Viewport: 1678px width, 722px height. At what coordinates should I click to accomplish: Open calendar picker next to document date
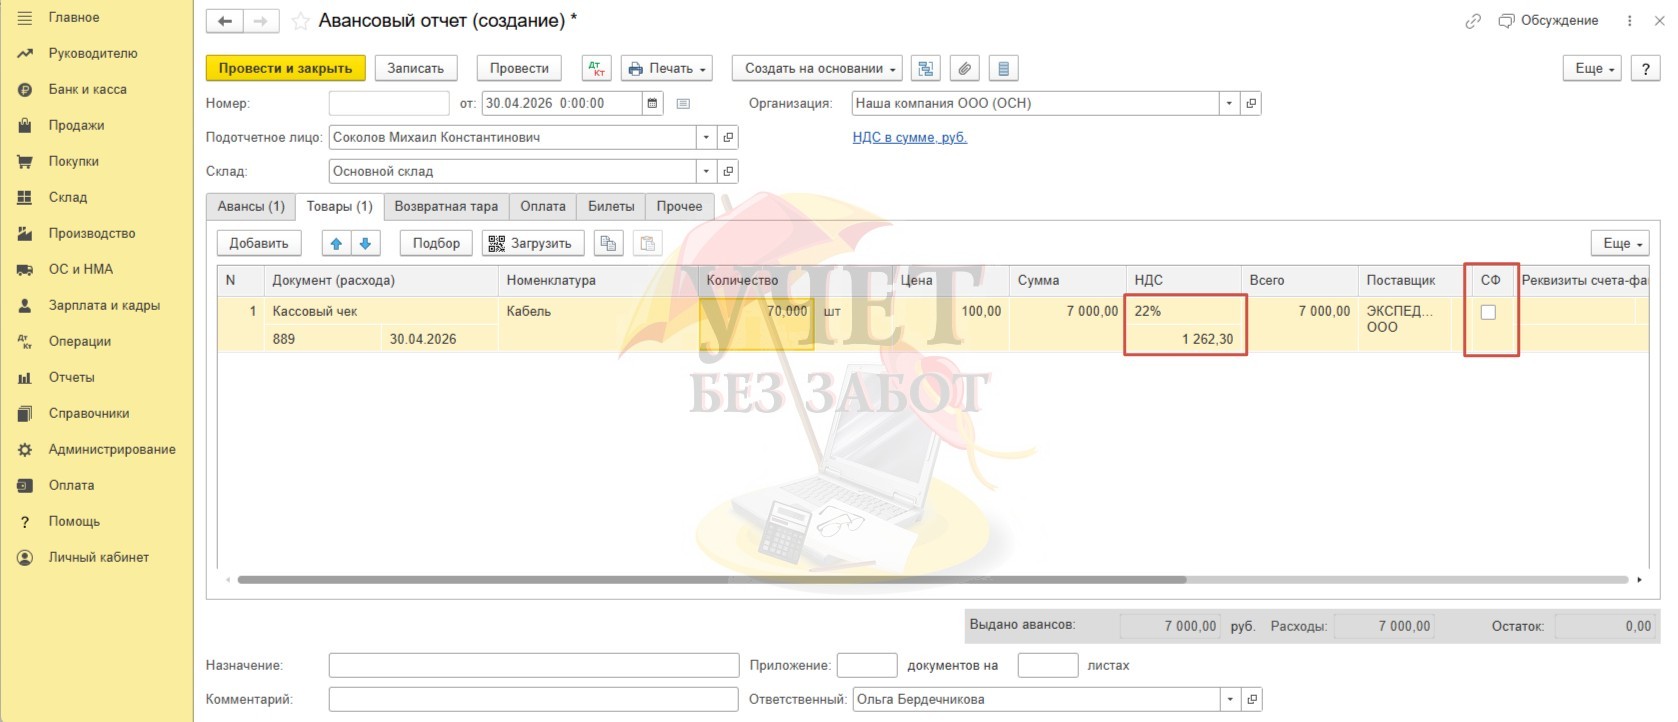tap(652, 103)
